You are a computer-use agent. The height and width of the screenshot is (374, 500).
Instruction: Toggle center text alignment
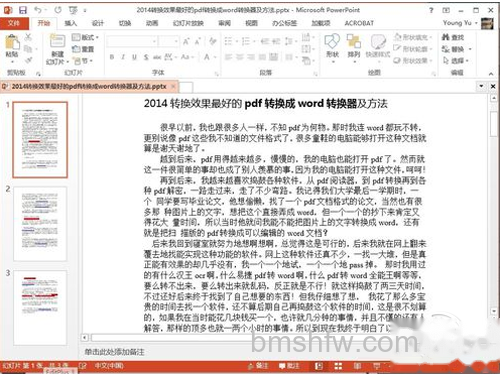[x=240, y=57]
